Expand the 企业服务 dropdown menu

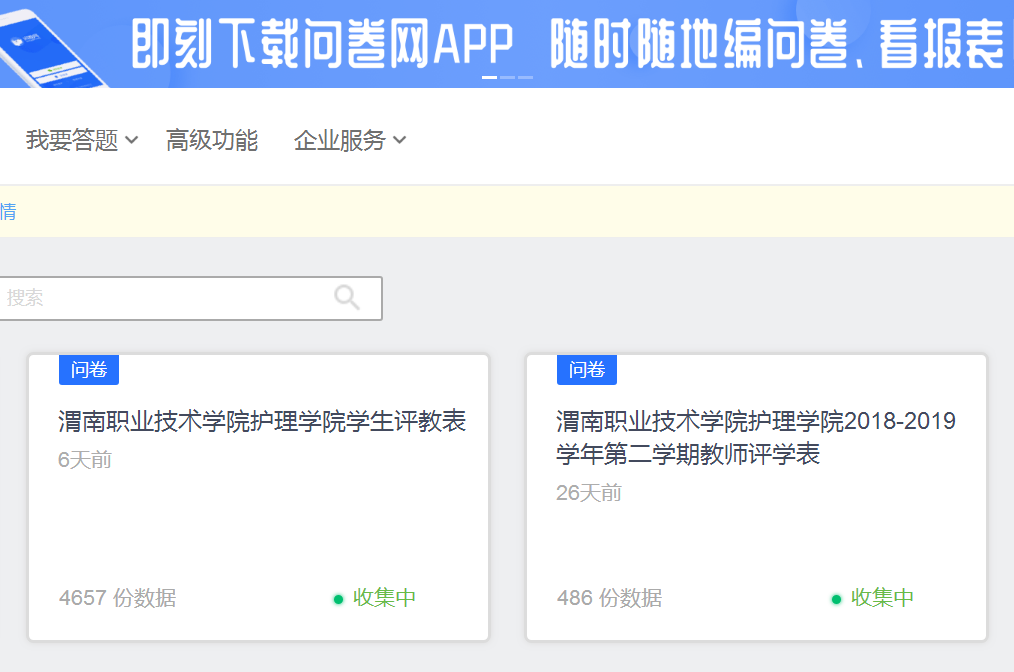click(x=350, y=140)
